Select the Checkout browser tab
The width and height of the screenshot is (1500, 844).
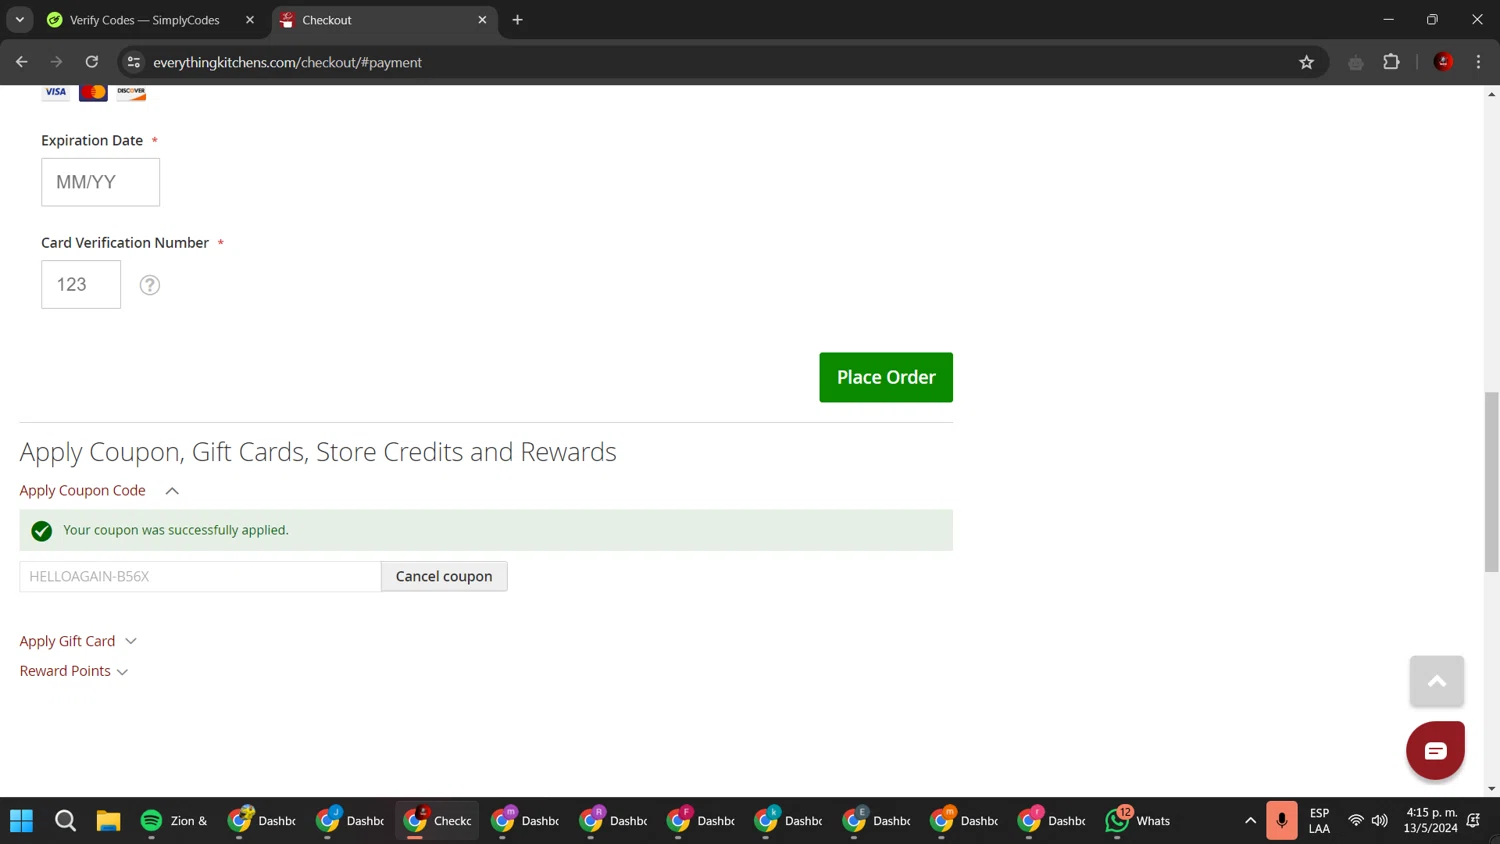point(385,20)
